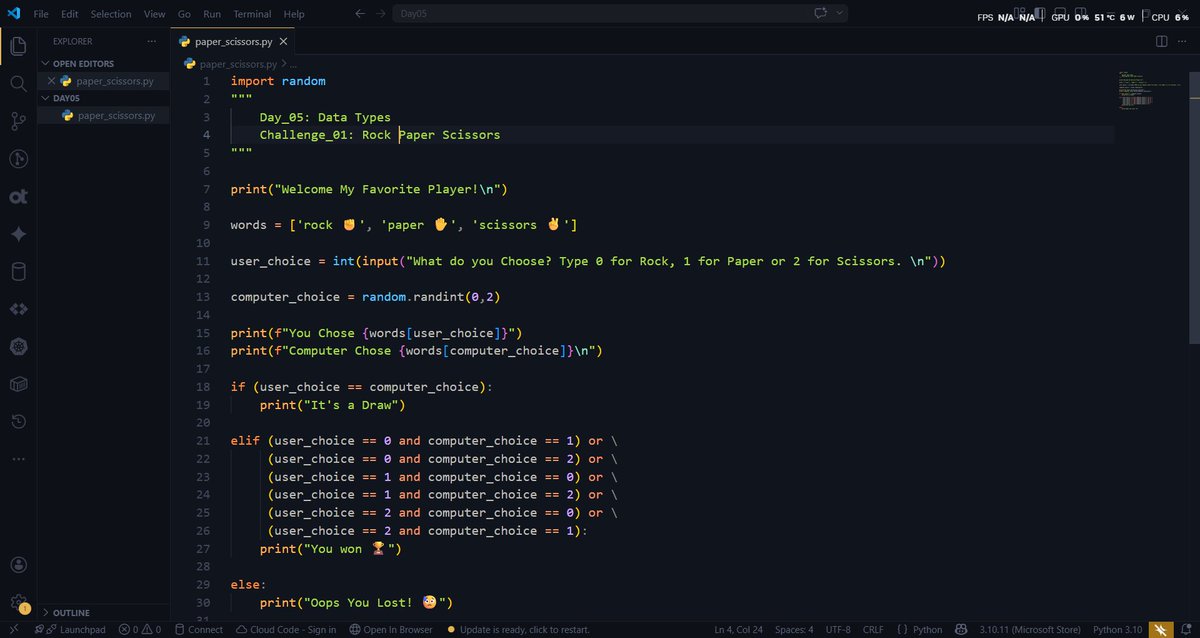This screenshot has width=1200, height=638.
Task: Click the EXPLORER panel title
Action: [73, 42]
